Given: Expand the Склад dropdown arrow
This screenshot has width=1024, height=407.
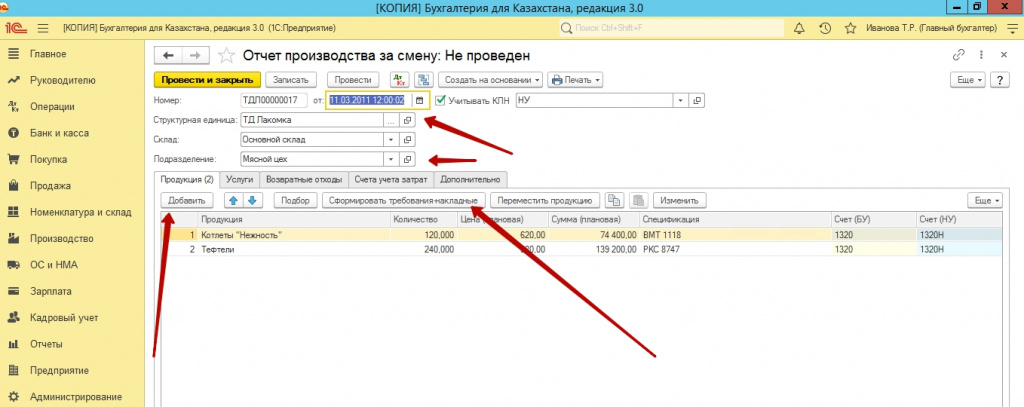Looking at the screenshot, I should (x=391, y=139).
